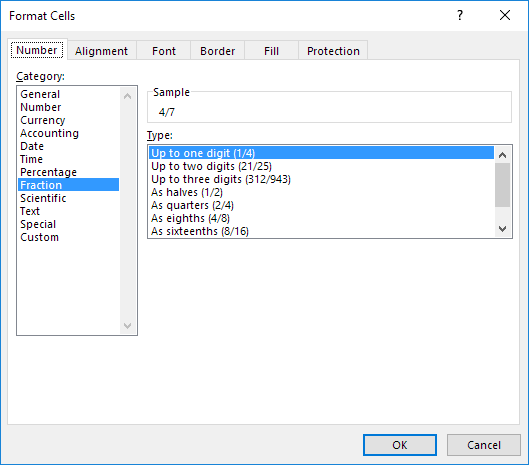
Task: Close the Format Cells dialog
Action: coord(505,15)
